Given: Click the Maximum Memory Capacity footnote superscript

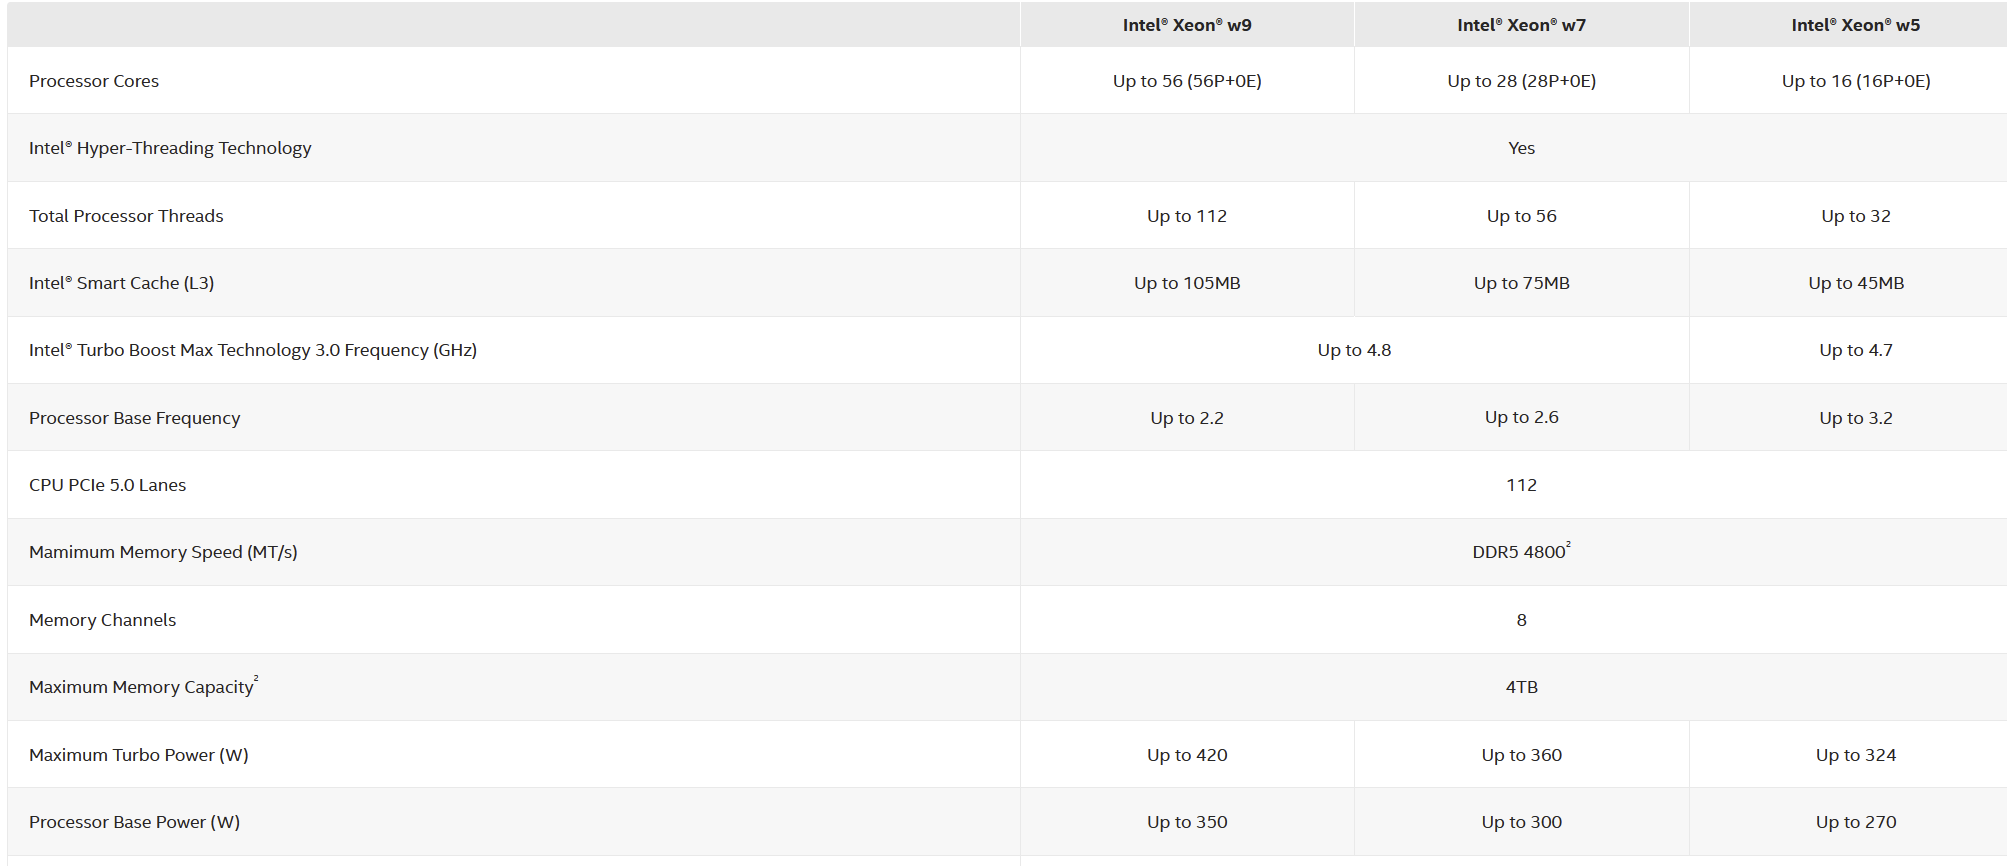Looking at the screenshot, I should [x=256, y=679].
